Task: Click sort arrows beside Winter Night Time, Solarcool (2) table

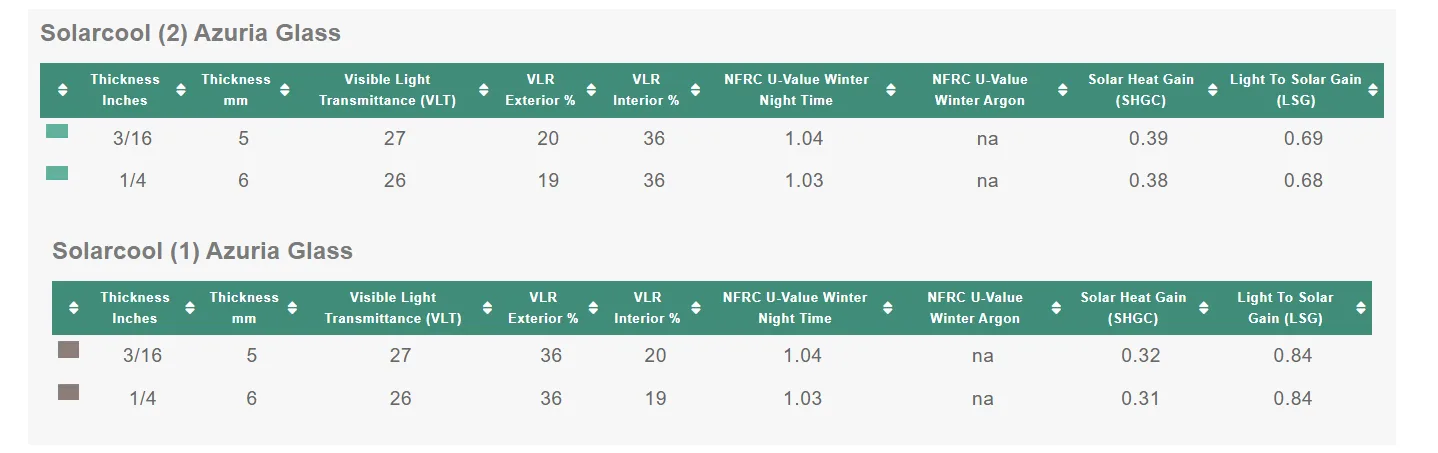Action: coord(891,90)
